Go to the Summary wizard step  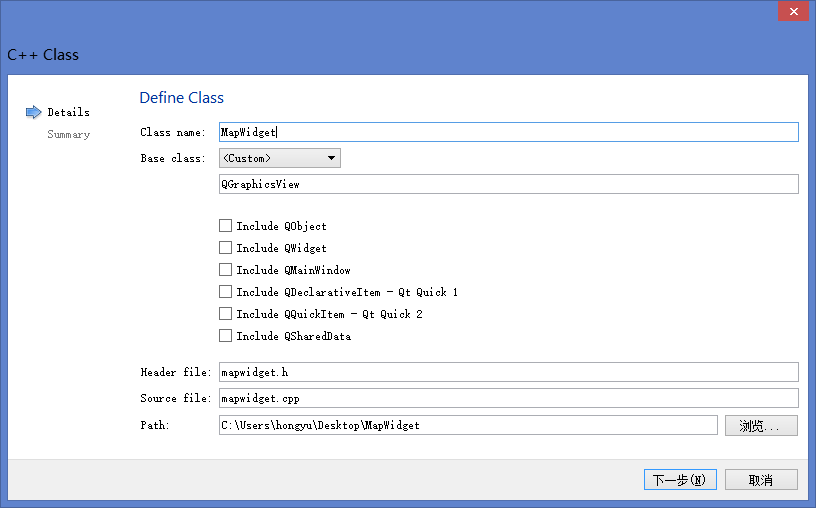(x=68, y=134)
